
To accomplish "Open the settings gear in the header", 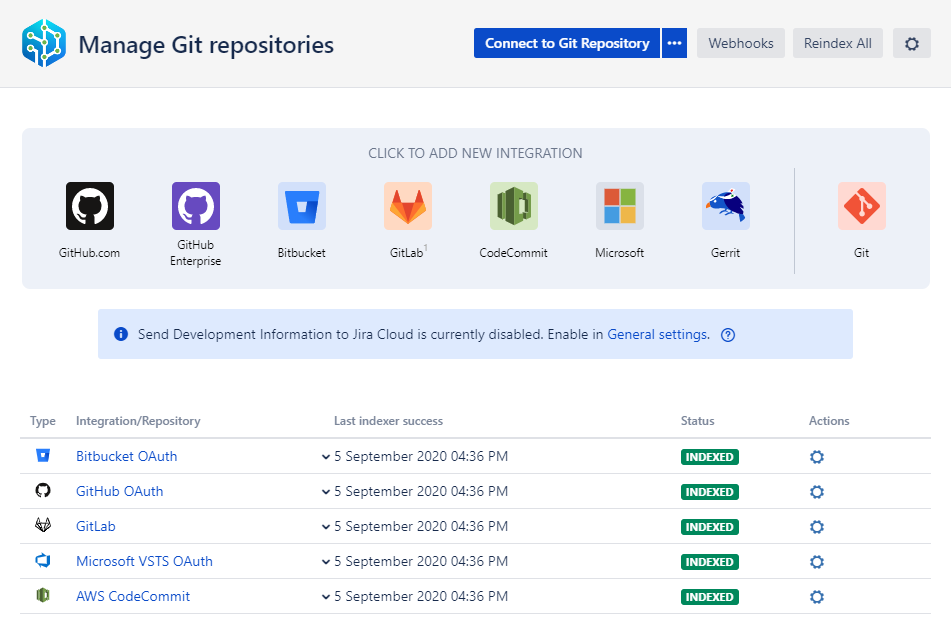I will tap(912, 44).
